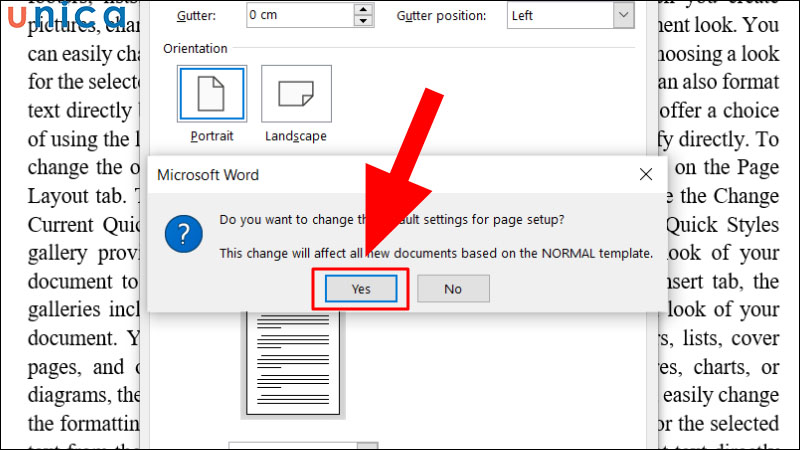Click the Landscape label text
The height and width of the screenshot is (450, 800).
(x=296, y=136)
